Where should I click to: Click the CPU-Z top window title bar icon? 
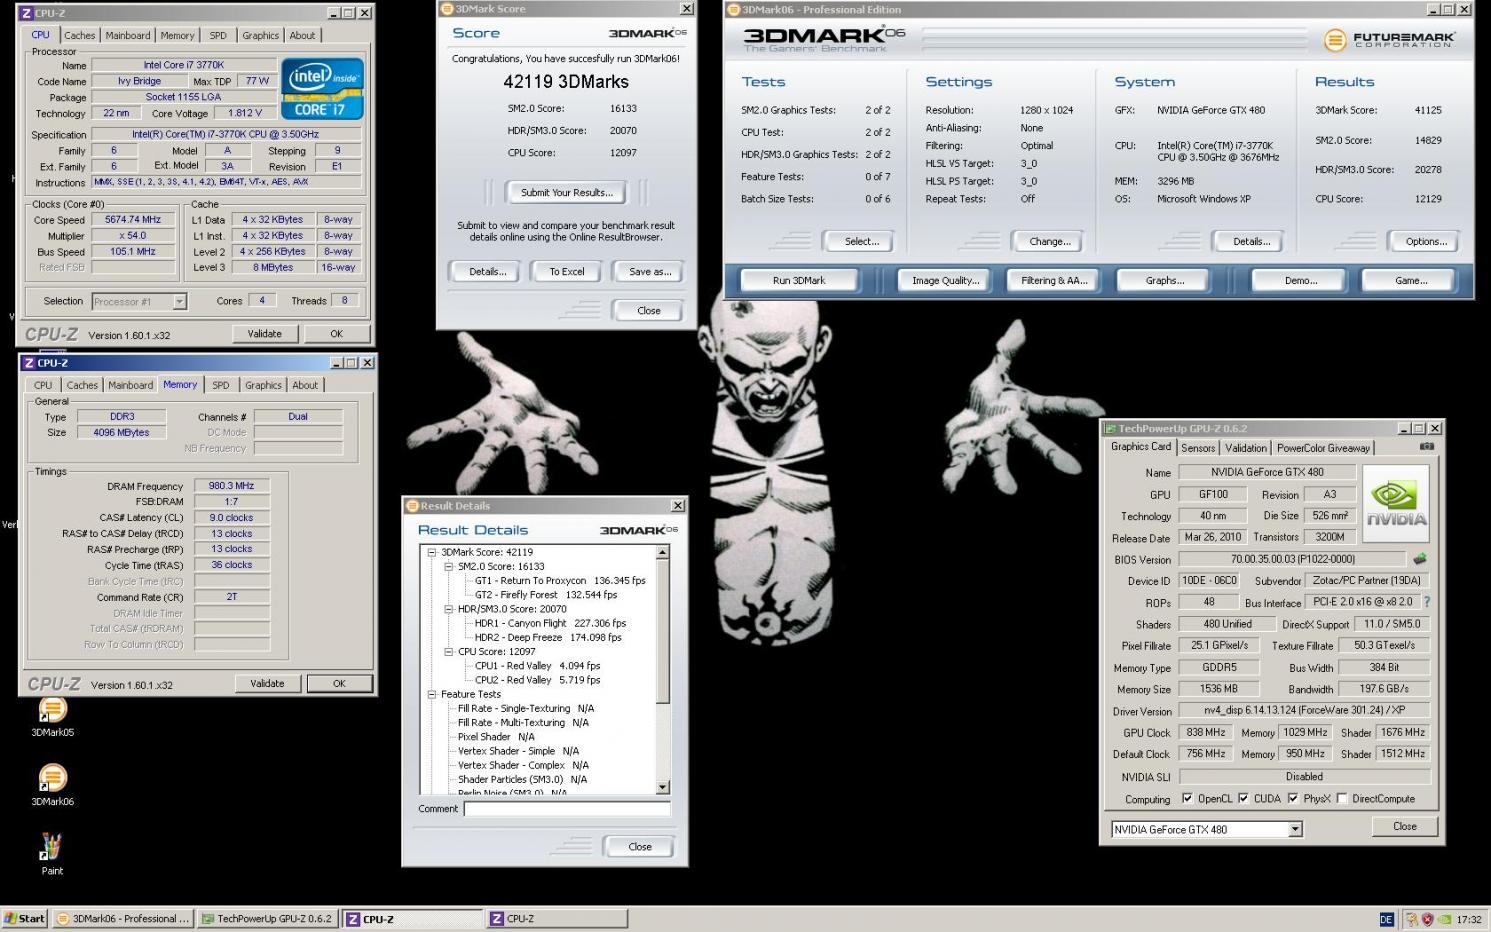(26, 13)
